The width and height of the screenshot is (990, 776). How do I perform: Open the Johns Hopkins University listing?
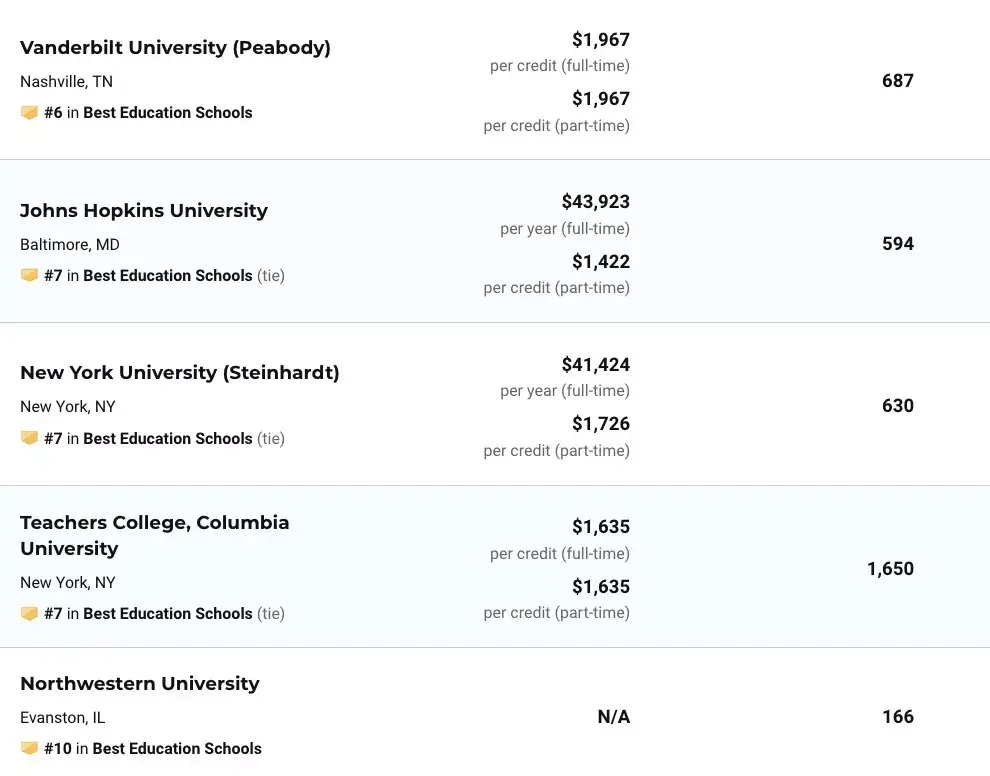[x=144, y=210]
